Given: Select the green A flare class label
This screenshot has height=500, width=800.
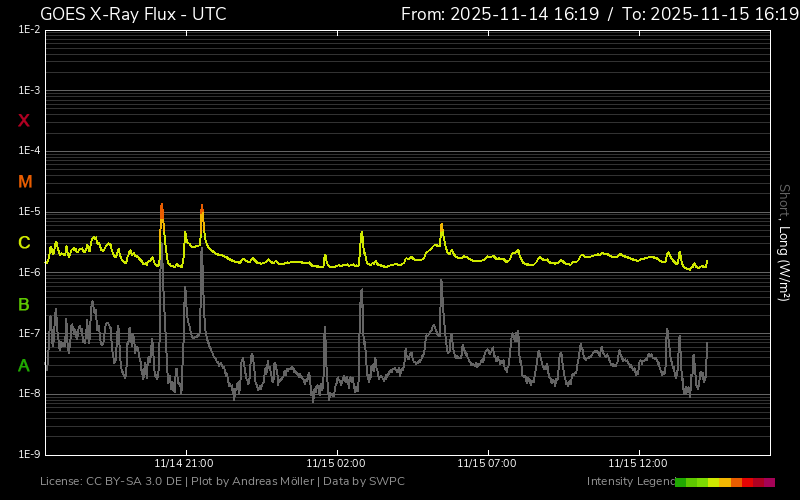Looking at the screenshot, I should click(24, 366).
